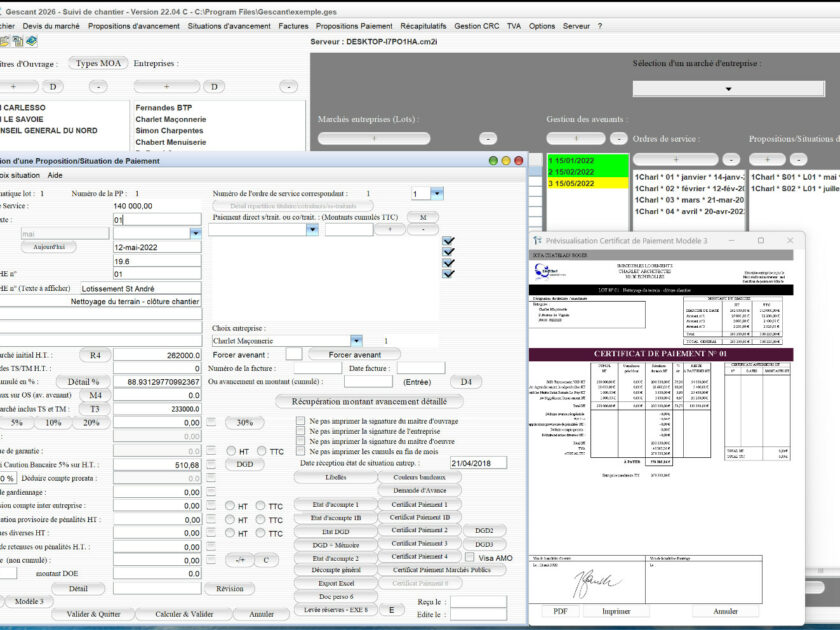Click the Certificat Paiement 3 button
This screenshot has width=840, height=630.
(419, 543)
